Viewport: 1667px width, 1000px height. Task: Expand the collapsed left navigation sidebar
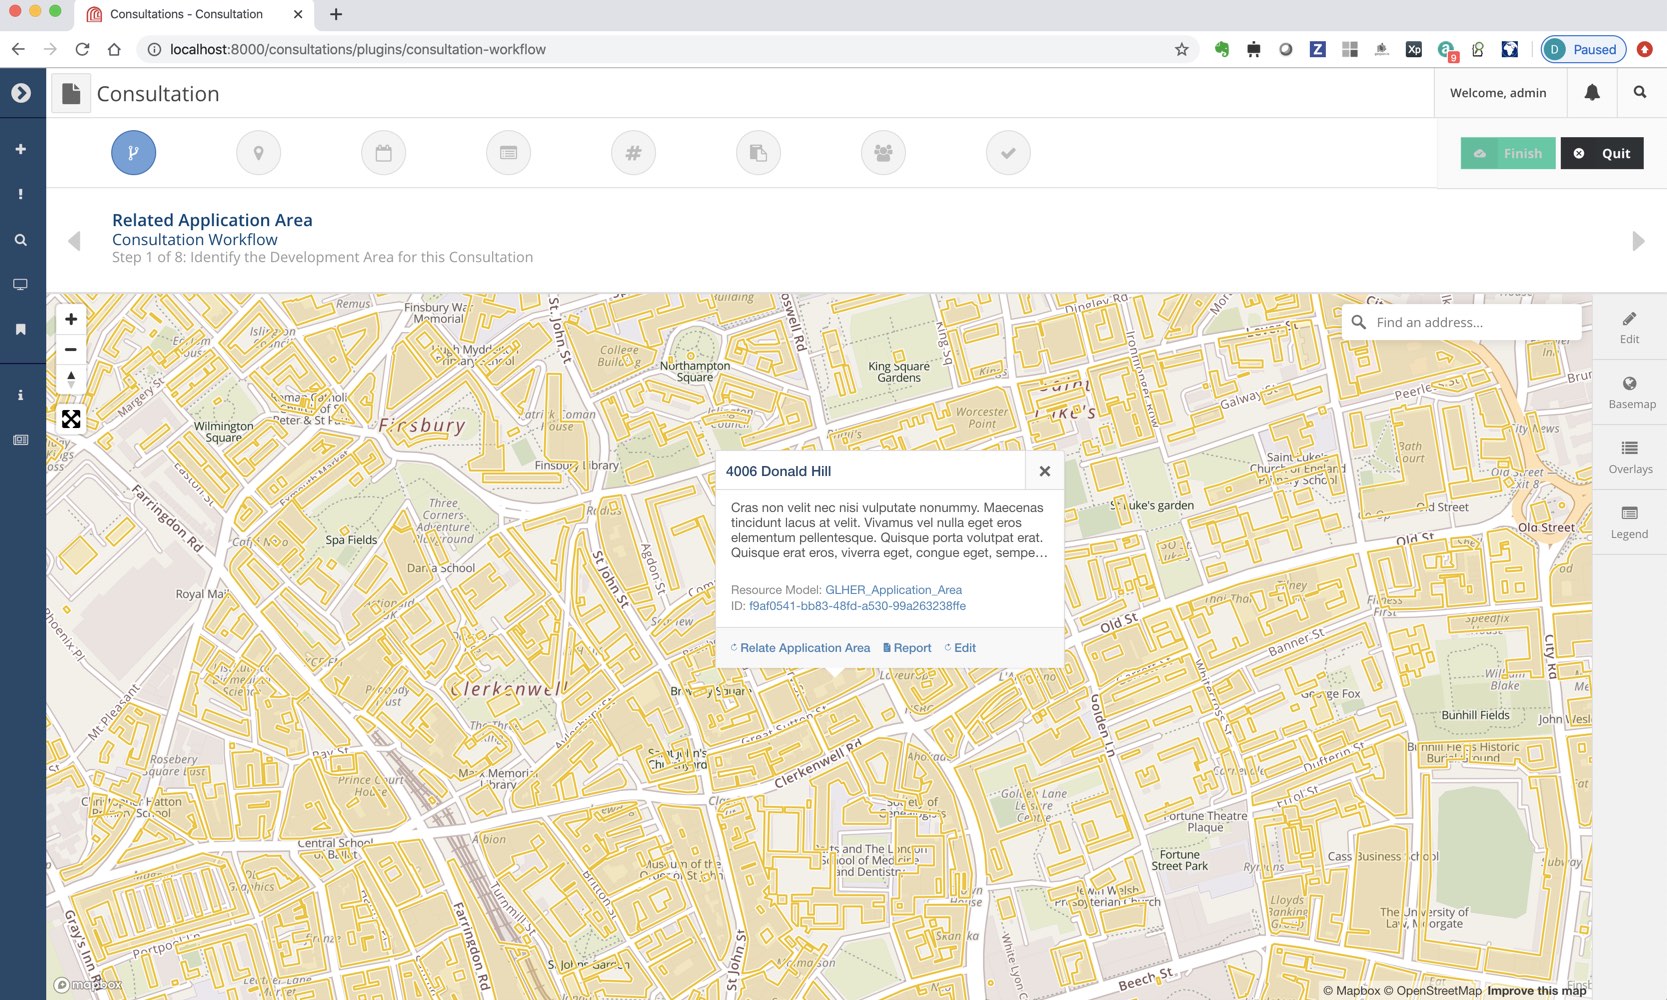tap(21, 91)
